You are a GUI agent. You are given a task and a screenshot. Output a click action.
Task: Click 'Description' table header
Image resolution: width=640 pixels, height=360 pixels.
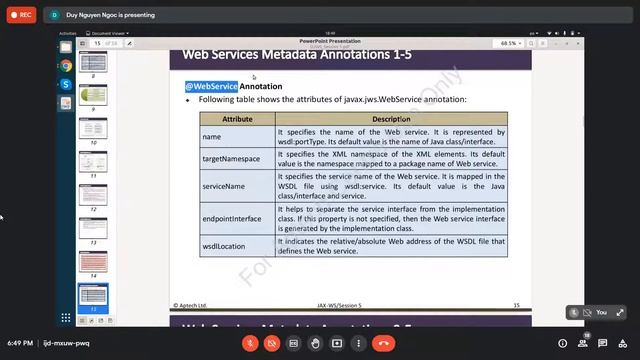(391, 119)
